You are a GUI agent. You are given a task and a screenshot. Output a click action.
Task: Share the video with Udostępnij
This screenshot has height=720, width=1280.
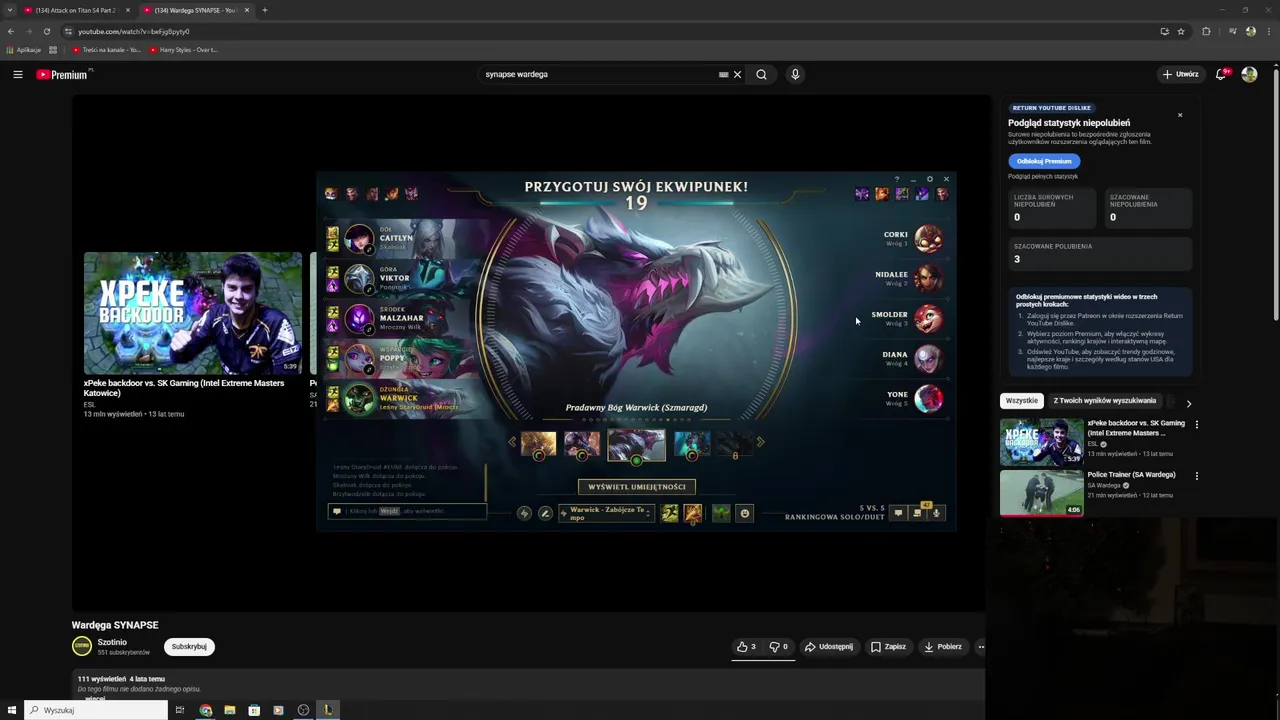829,647
